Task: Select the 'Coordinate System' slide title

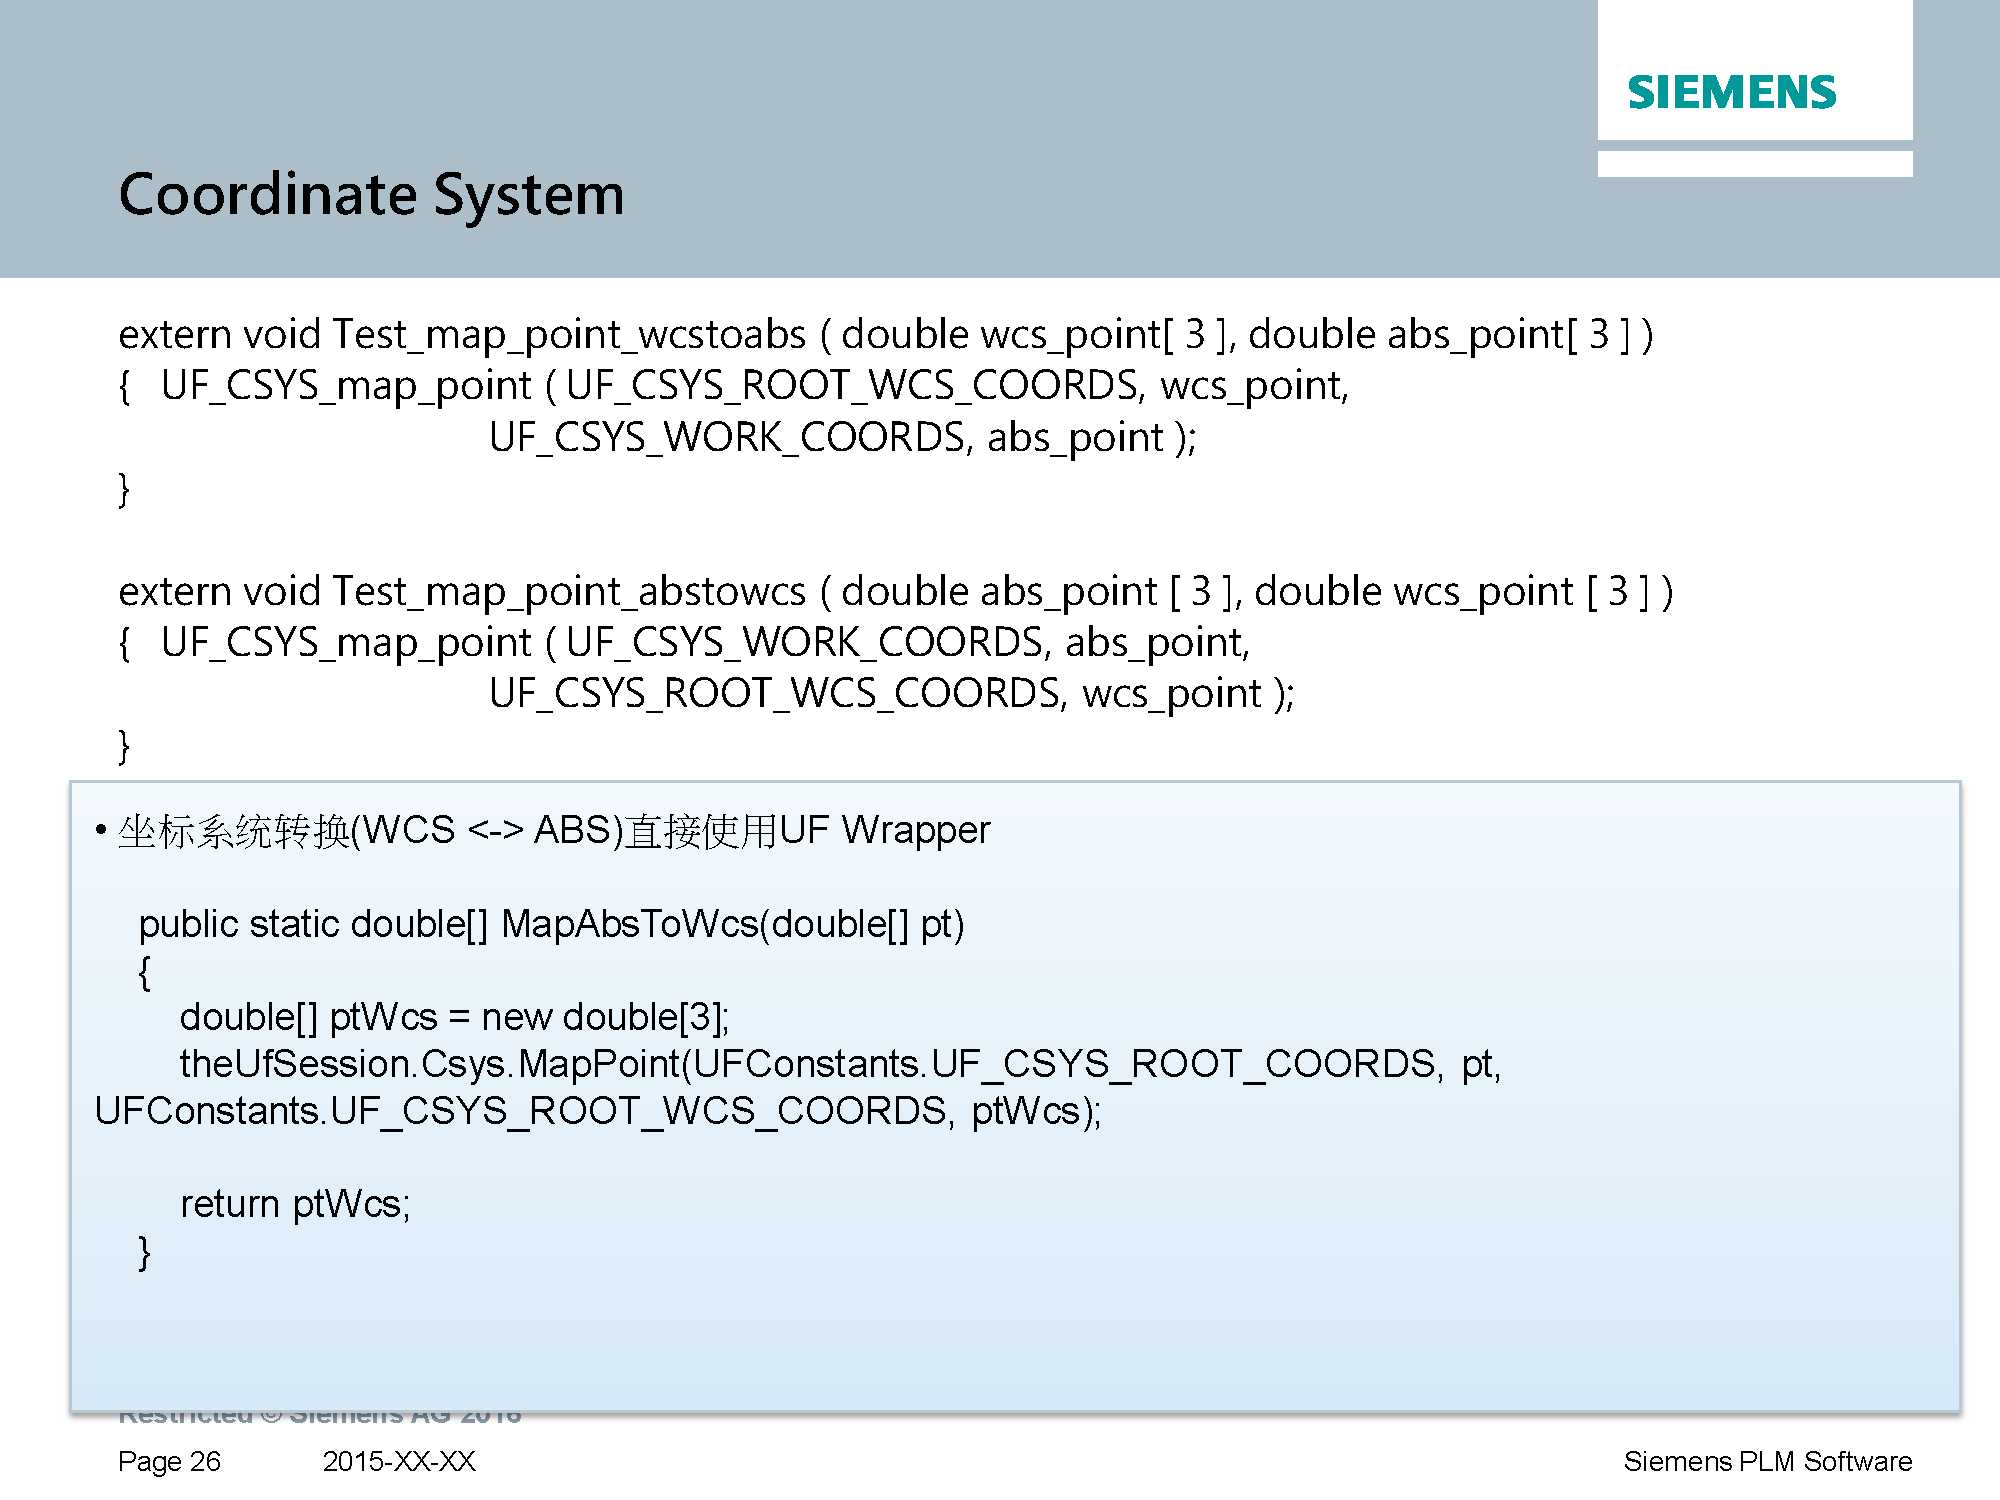Action: (371, 195)
